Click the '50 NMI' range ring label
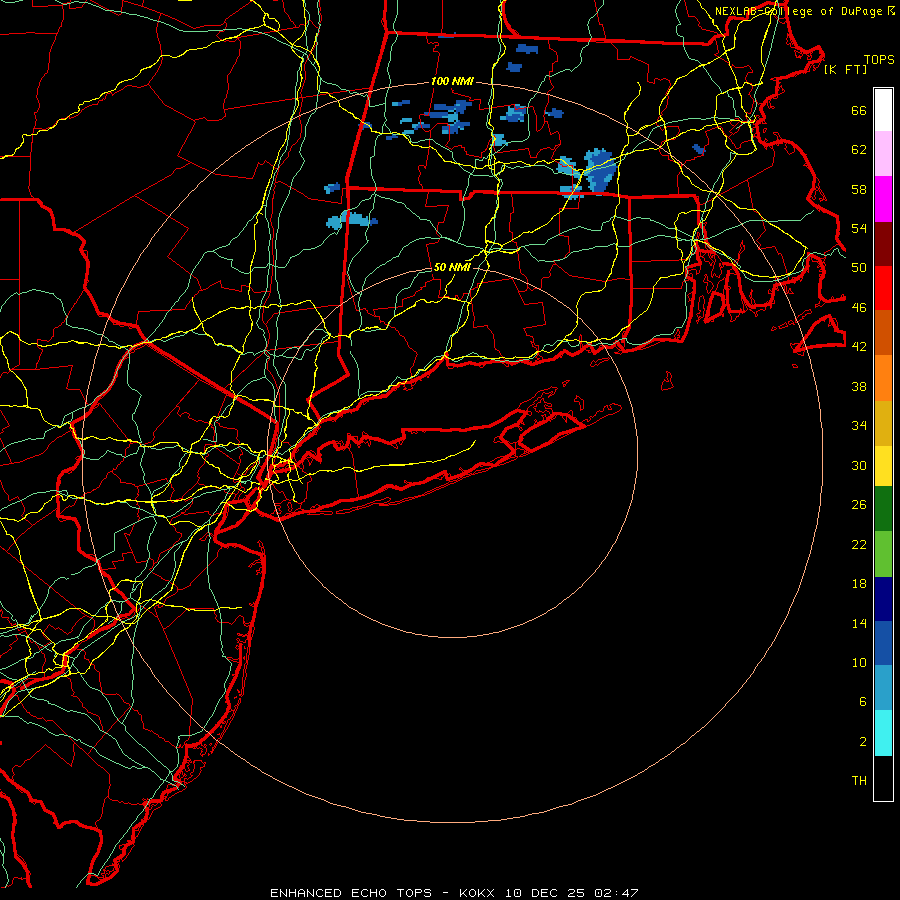Screen dimensions: 900x900 pyautogui.click(x=452, y=267)
